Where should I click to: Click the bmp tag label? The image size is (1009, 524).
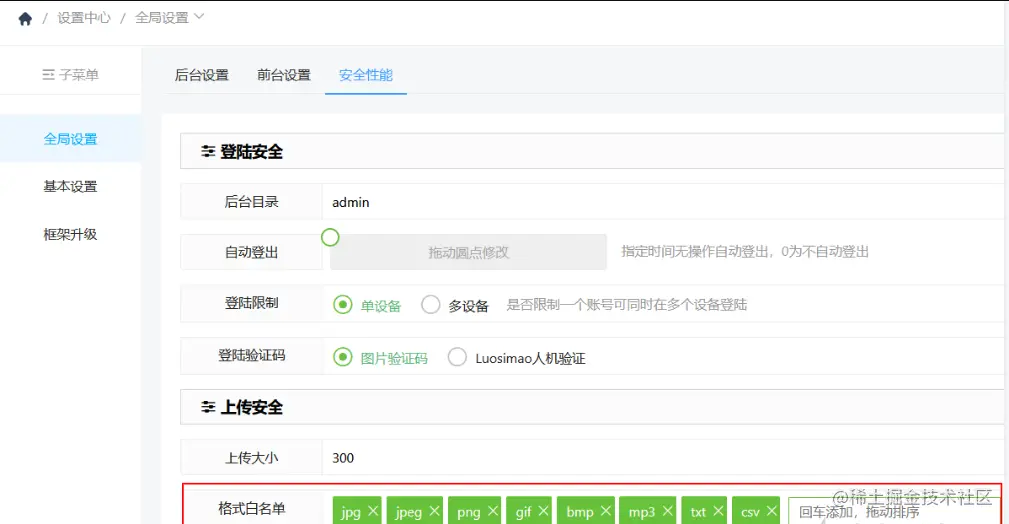pyautogui.click(x=580, y=512)
